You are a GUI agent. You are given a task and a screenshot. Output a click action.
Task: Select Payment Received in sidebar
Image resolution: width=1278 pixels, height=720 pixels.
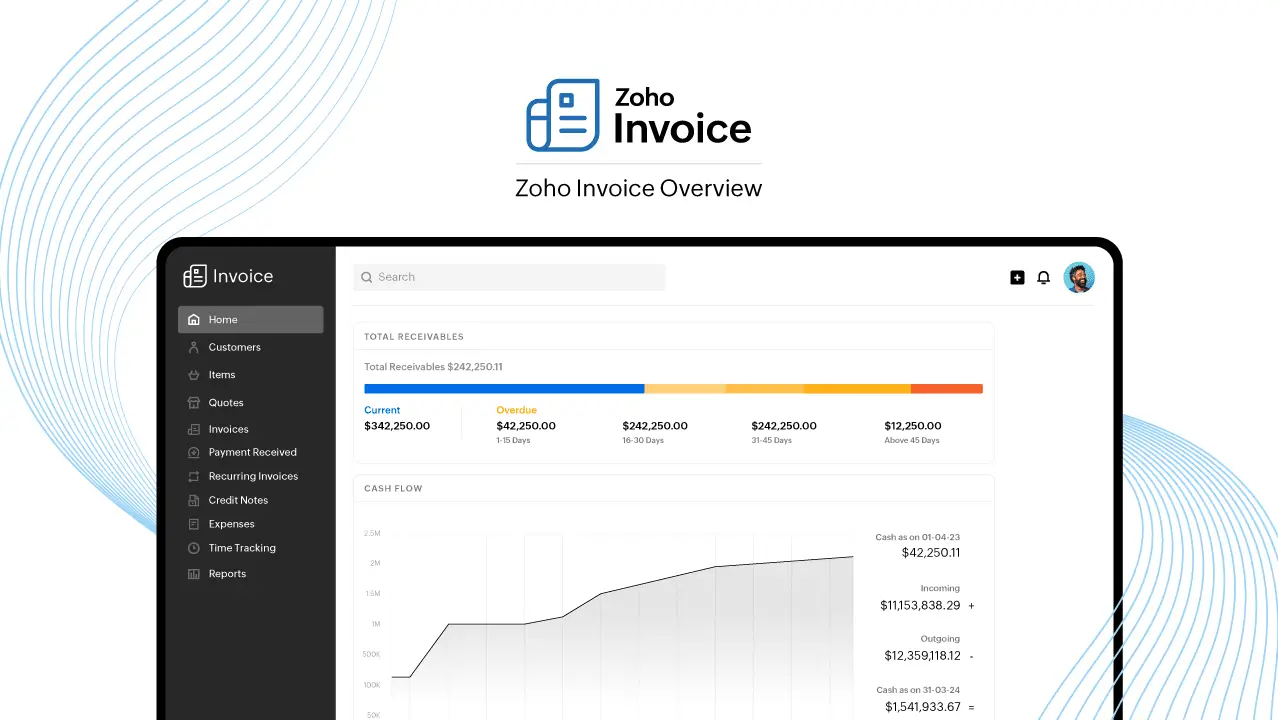click(x=252, y=452)
